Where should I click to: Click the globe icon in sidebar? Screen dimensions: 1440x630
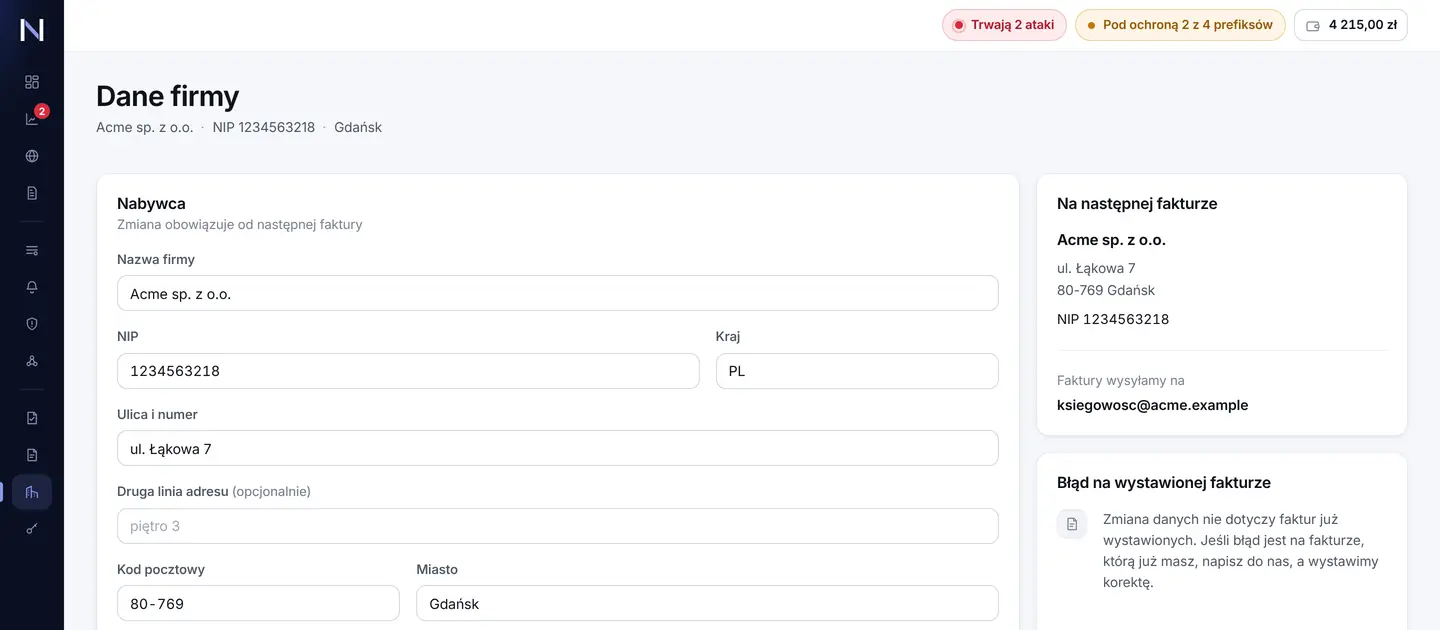click(32, 156)
